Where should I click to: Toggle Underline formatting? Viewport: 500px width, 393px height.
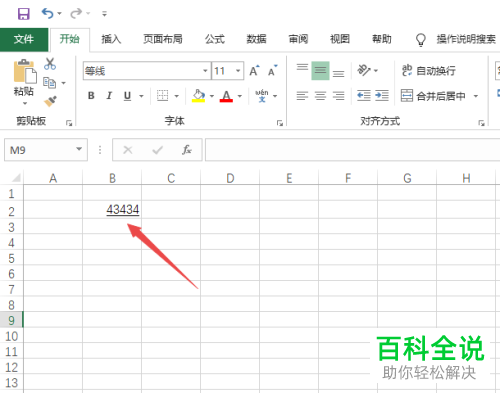(127, 96)
